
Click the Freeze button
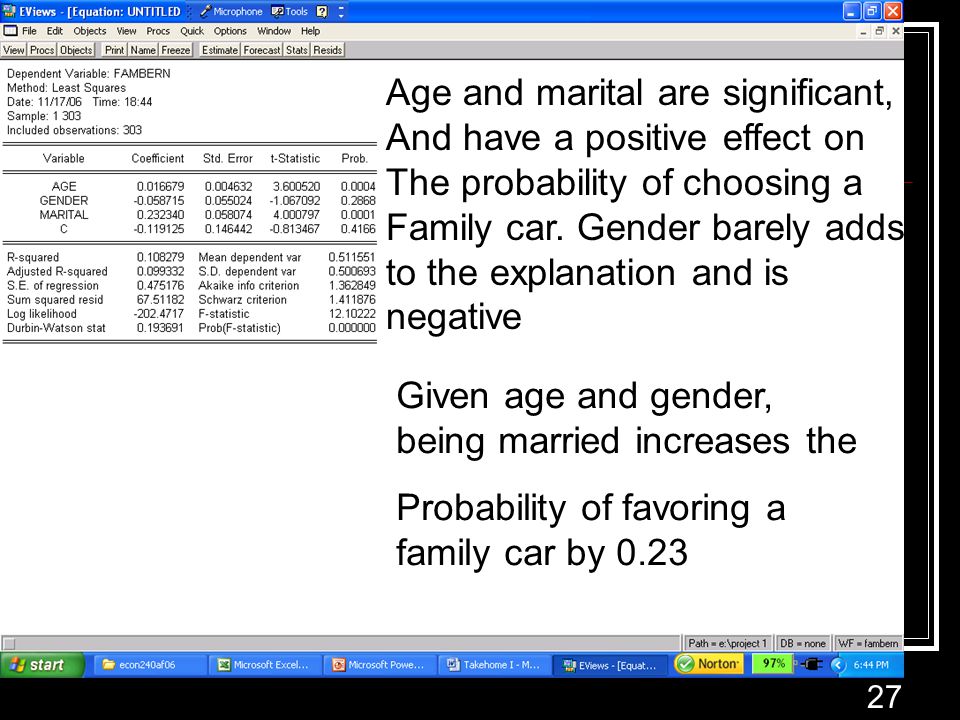click(176, 50)
